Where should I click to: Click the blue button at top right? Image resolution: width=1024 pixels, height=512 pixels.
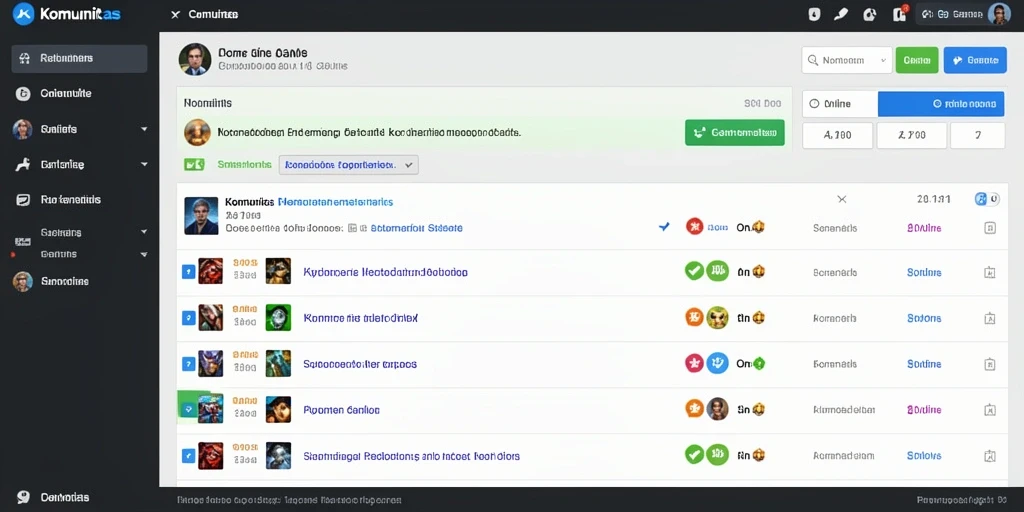point(975,60)
